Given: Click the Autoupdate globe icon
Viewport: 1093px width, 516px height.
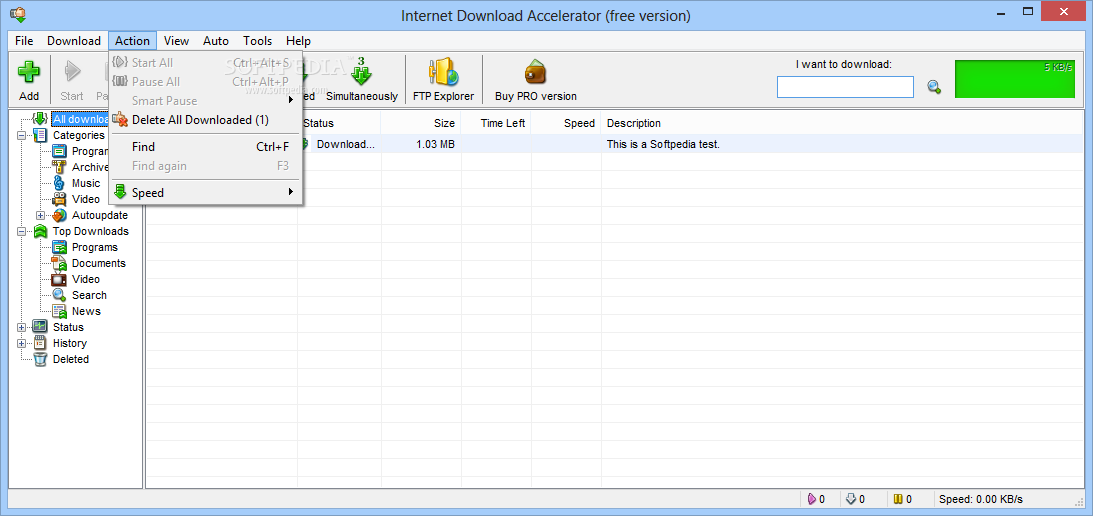Looking at the screenshot, I should click(x=59, y=215).
